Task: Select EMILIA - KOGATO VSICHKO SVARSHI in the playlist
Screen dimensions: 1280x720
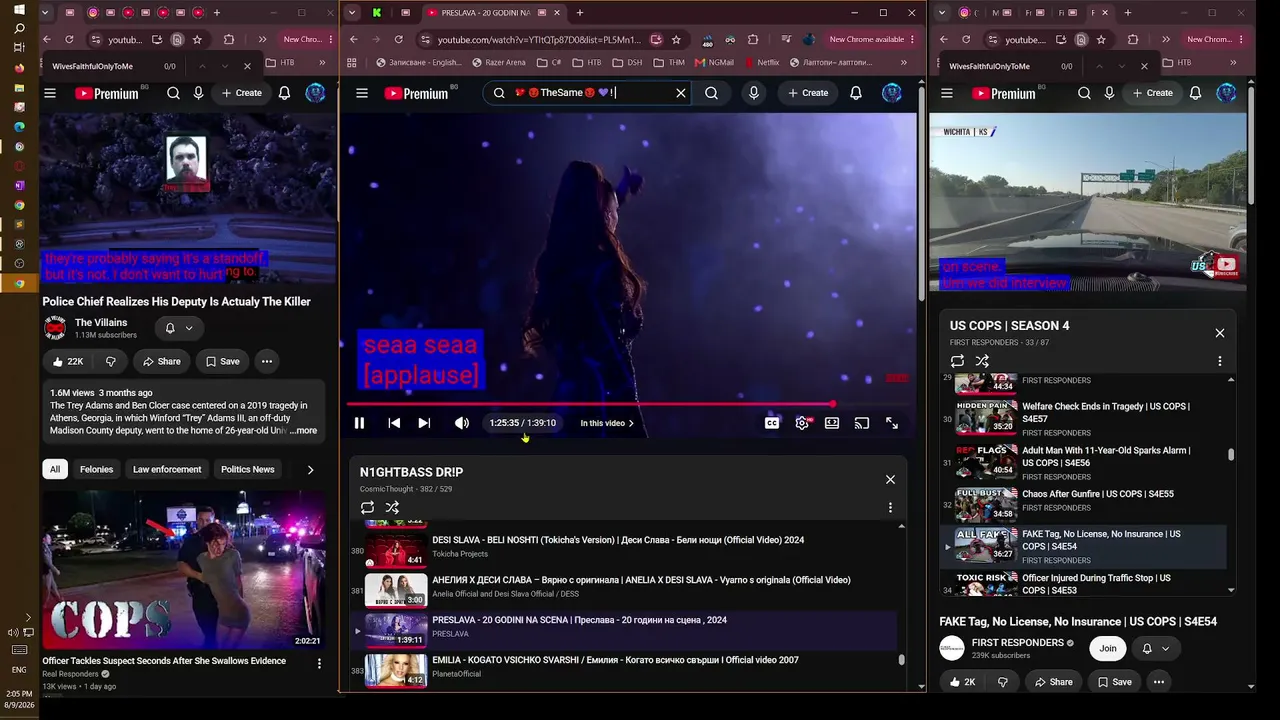Action: 615,660
